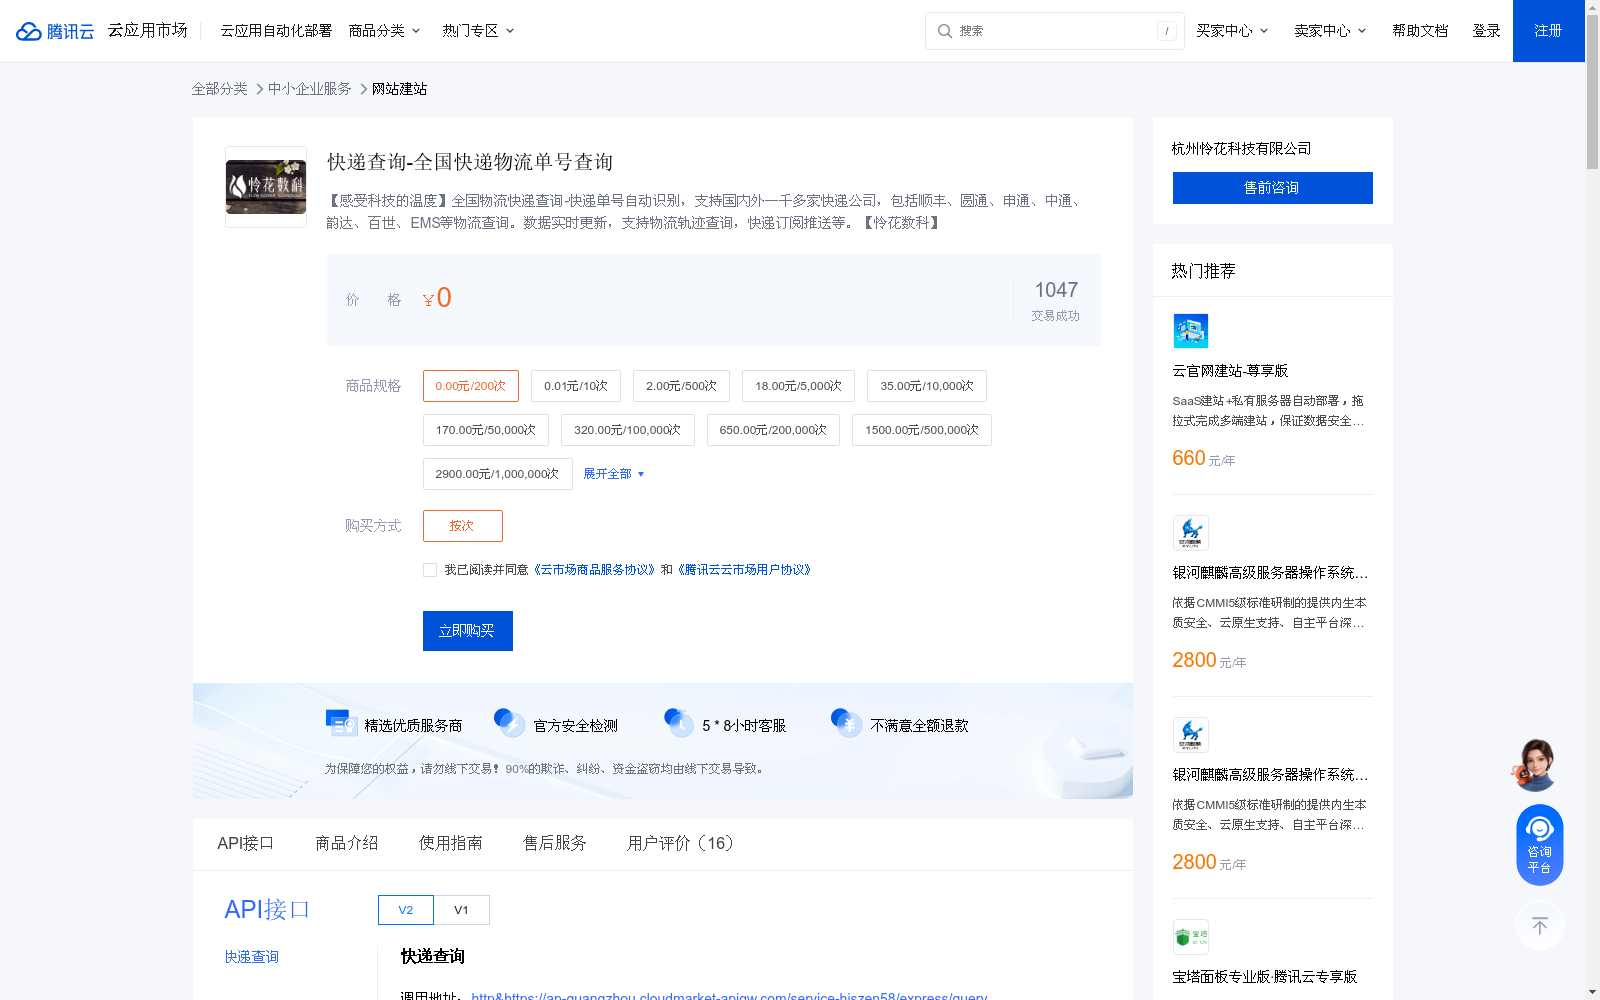Click the 杭州怜花科技有限公司 vendor name
The image size is (1600, 1000).
pyautogui.click(x=1242, y=149)
